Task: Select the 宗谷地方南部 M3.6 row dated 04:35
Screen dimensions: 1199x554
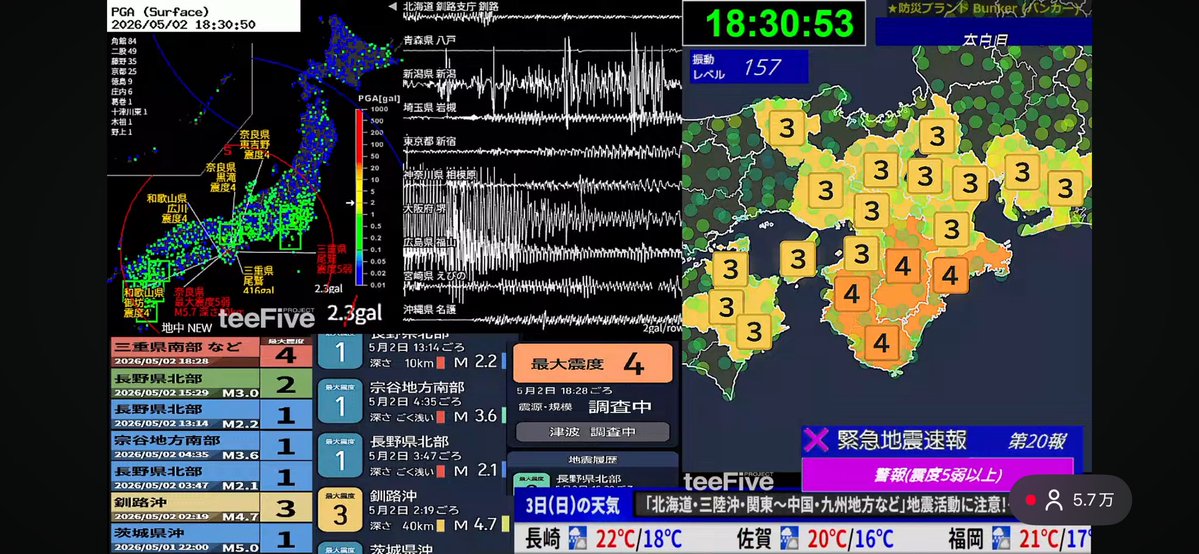Action: coord(212,445)
